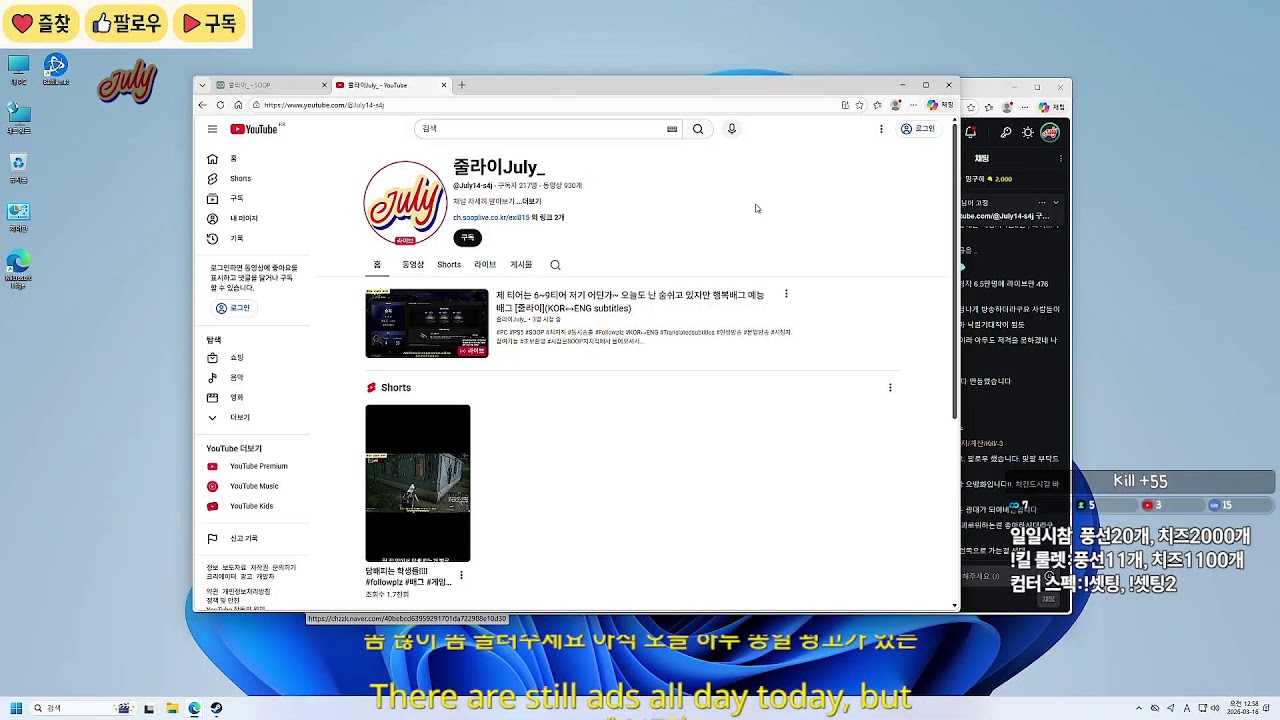Toggle the theme sun icon in SOOP window
This screenshot has height=720, width=1280.
tap(1028, 132)
